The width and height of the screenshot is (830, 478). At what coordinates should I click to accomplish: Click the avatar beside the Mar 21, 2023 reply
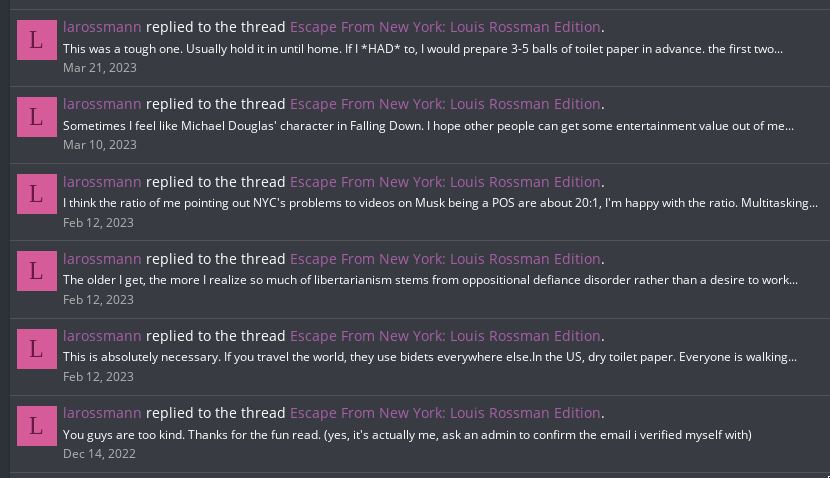pos(37,39)
